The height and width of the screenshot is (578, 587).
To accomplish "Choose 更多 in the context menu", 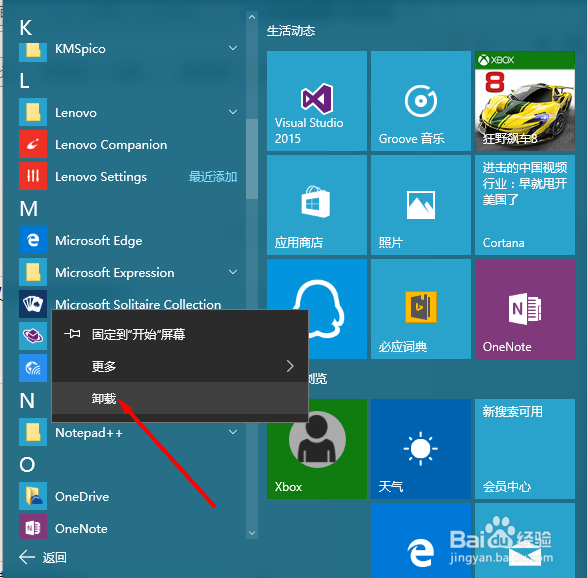I will coord(180,366).
